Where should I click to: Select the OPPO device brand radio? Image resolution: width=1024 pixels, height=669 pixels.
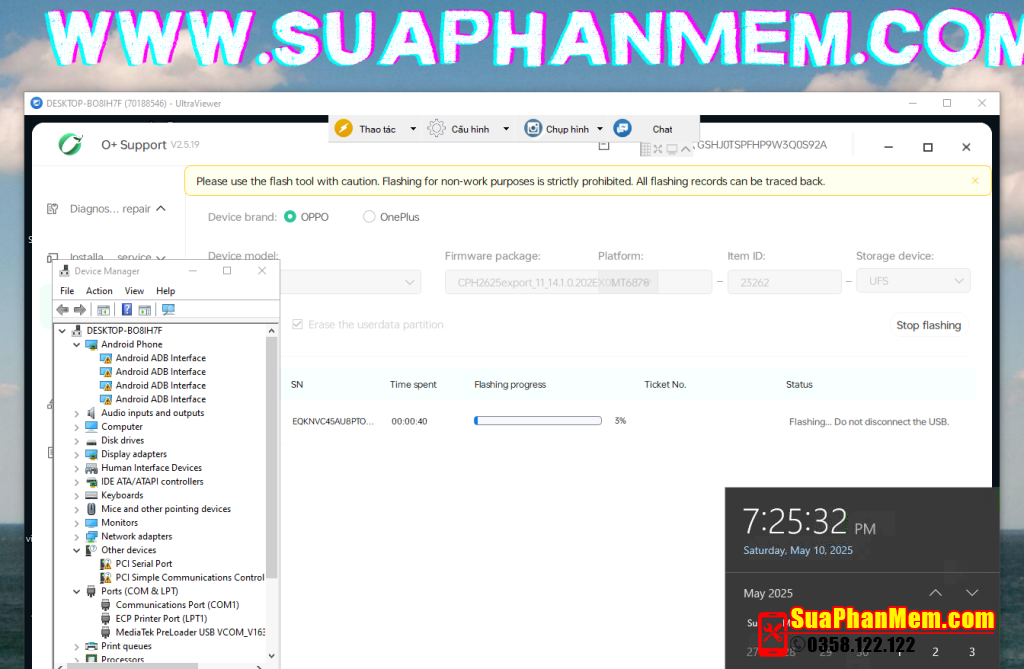[290, 217]
